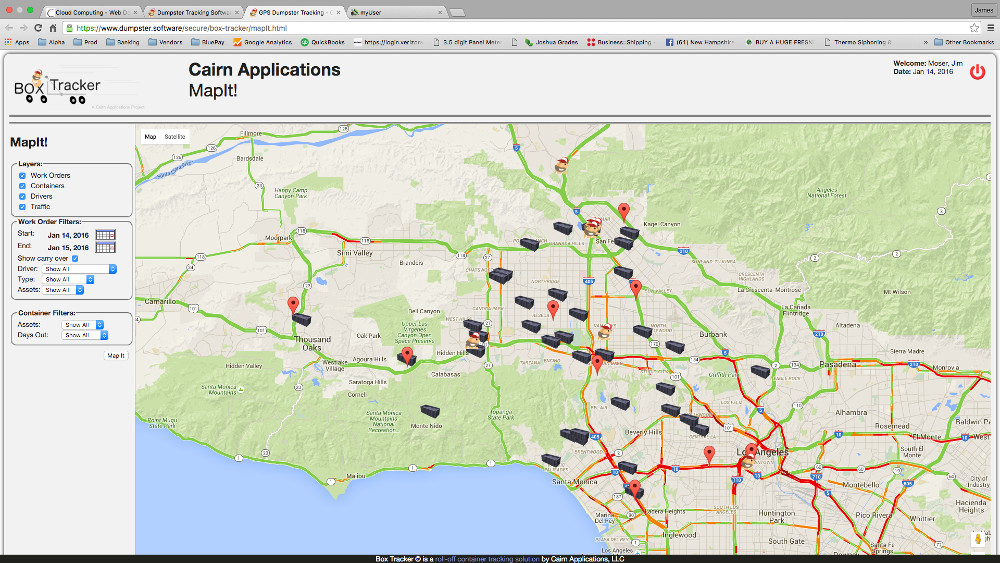
Task: Open the Google Analytics bookmark
Action: [x=263, y=42]
